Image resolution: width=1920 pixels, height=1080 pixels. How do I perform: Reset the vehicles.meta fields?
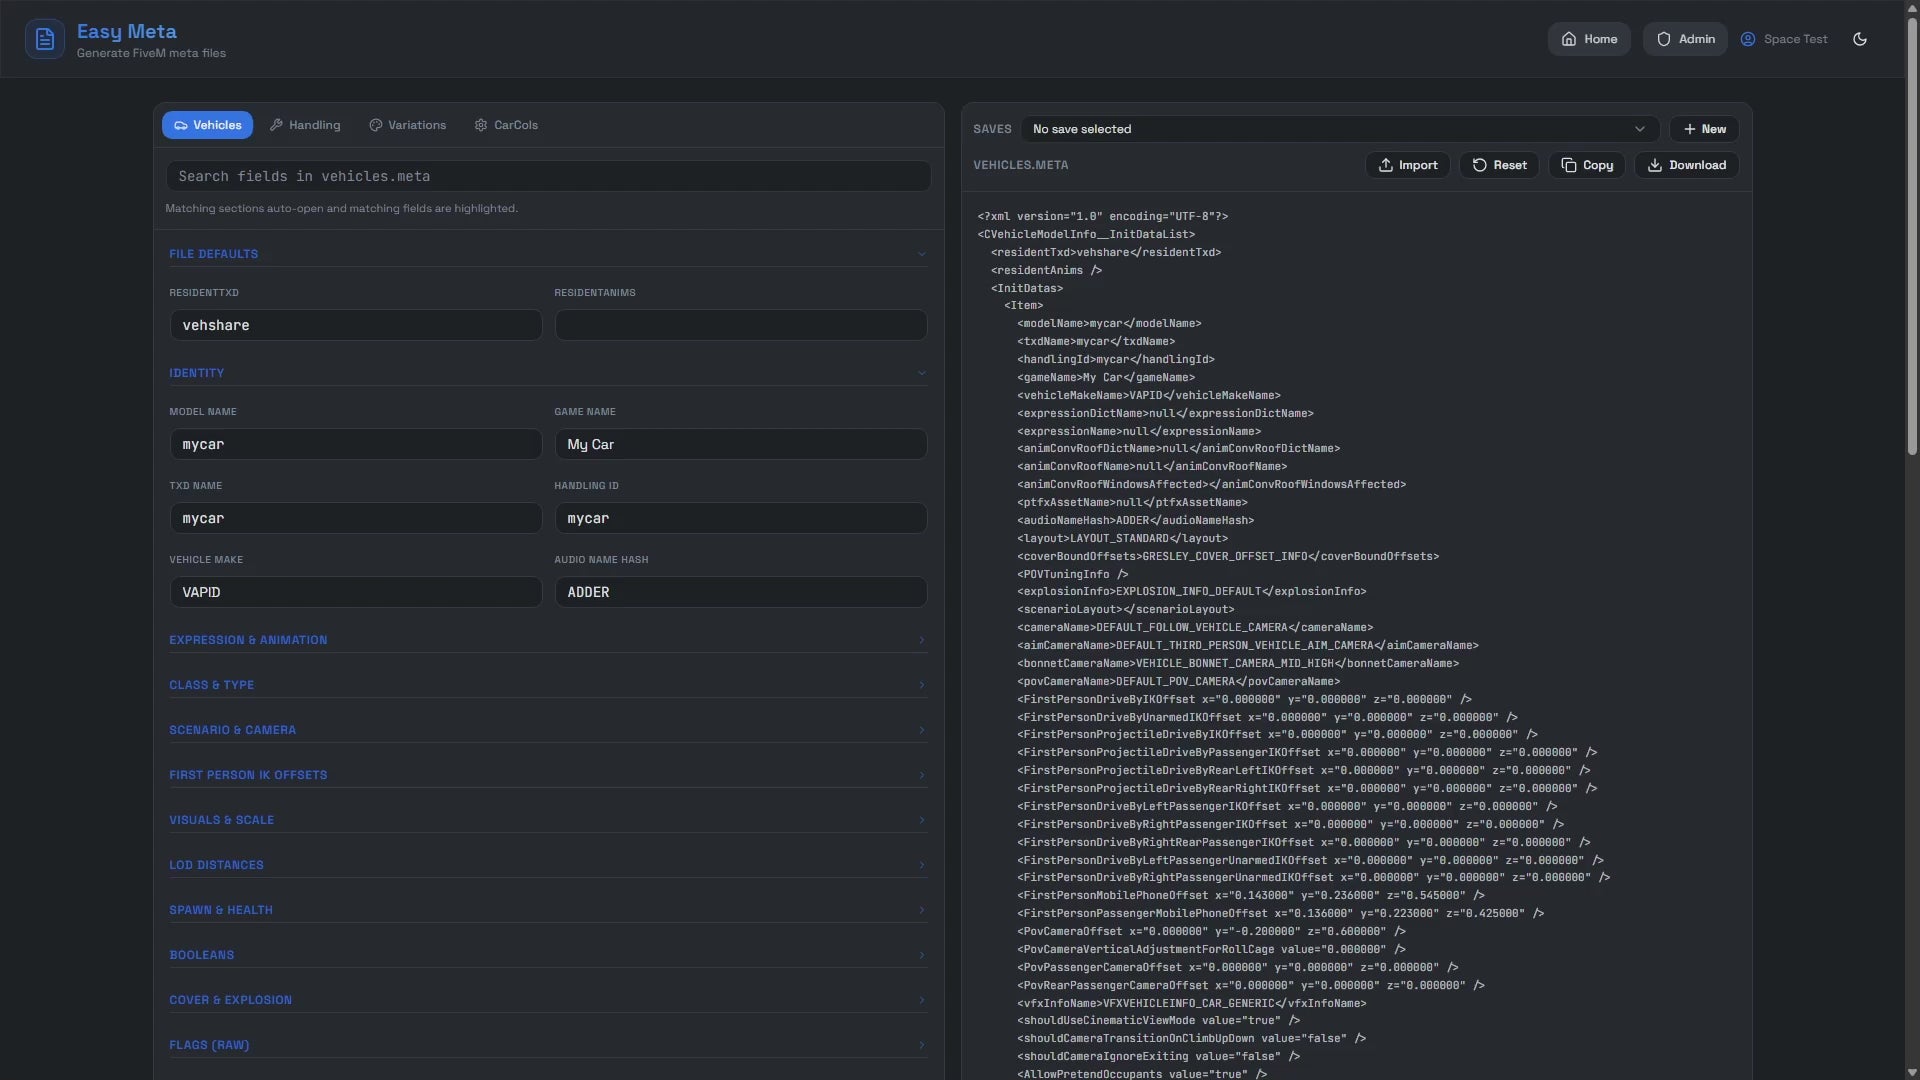tap(1499, 165)
